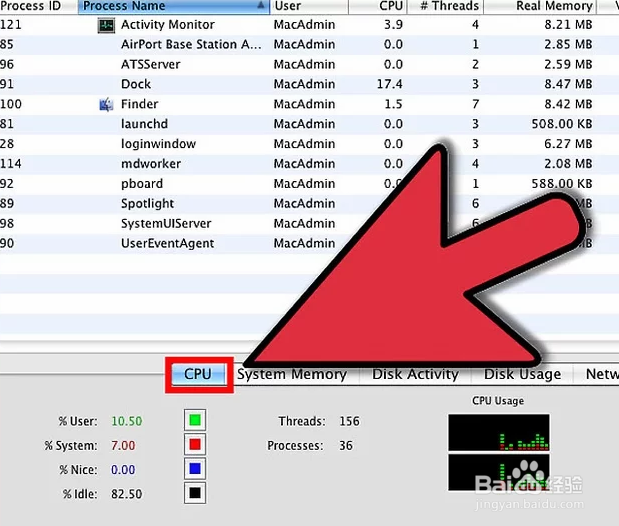619x526 pixels.
Task: Select the SystemUIServer process row
Action: (310, 224)
